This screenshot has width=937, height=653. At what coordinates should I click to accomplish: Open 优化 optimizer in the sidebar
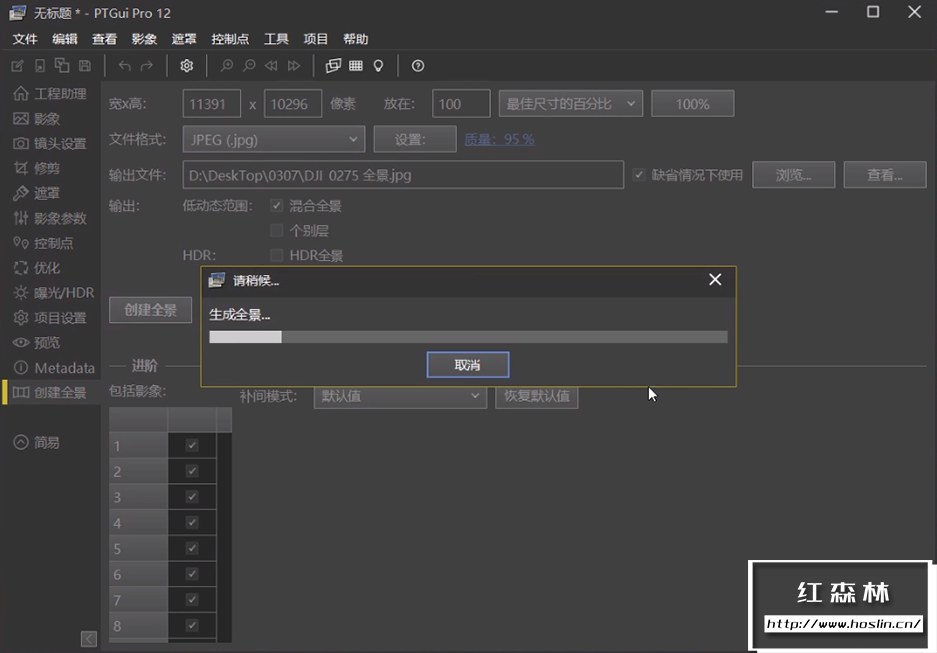click(37, 268)
